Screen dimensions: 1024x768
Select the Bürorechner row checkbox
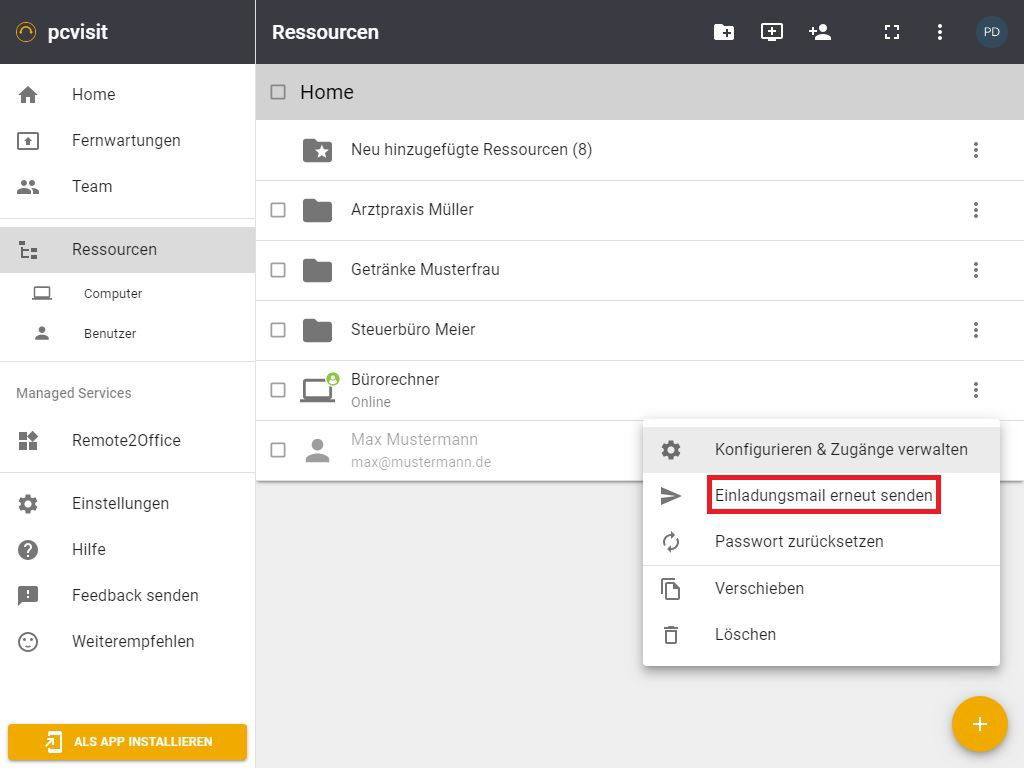tap(278, 390)
